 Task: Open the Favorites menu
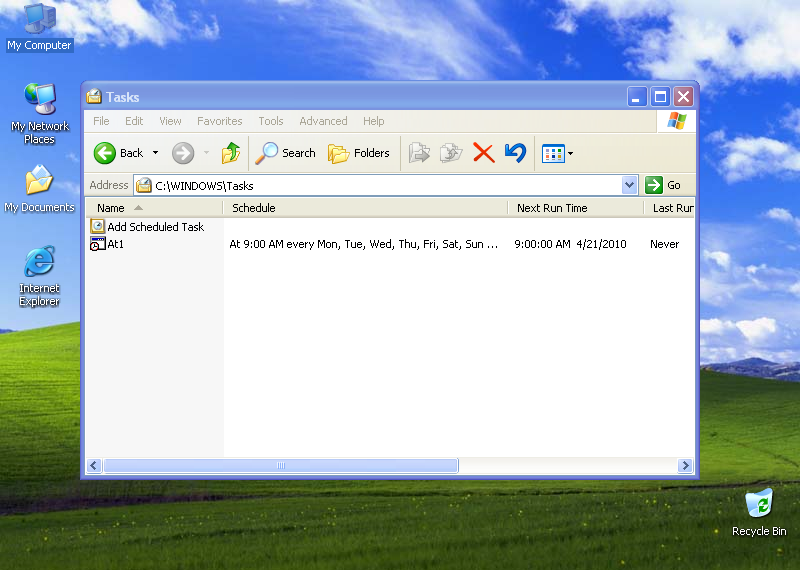coord(219,121)
